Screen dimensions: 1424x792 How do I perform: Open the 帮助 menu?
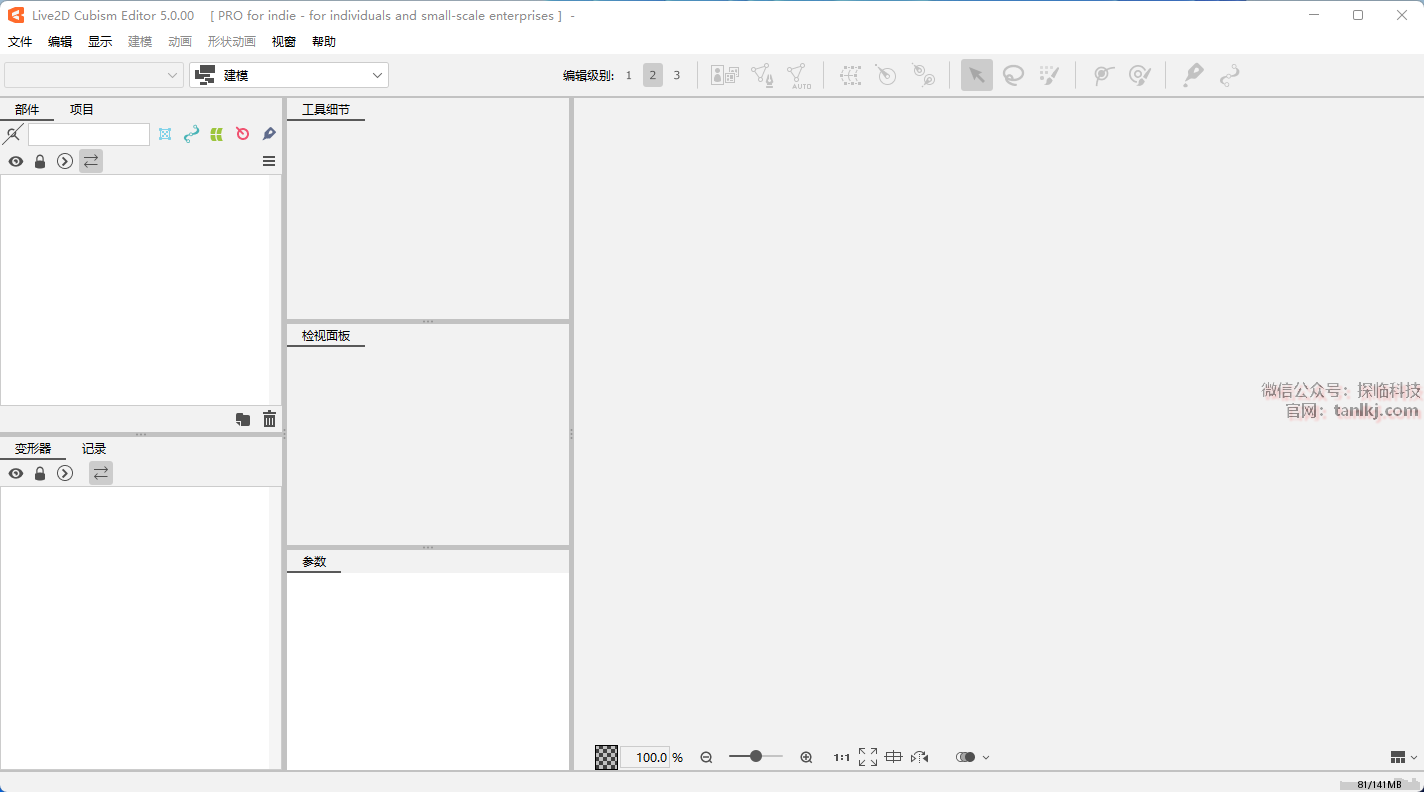coord(324,42)
